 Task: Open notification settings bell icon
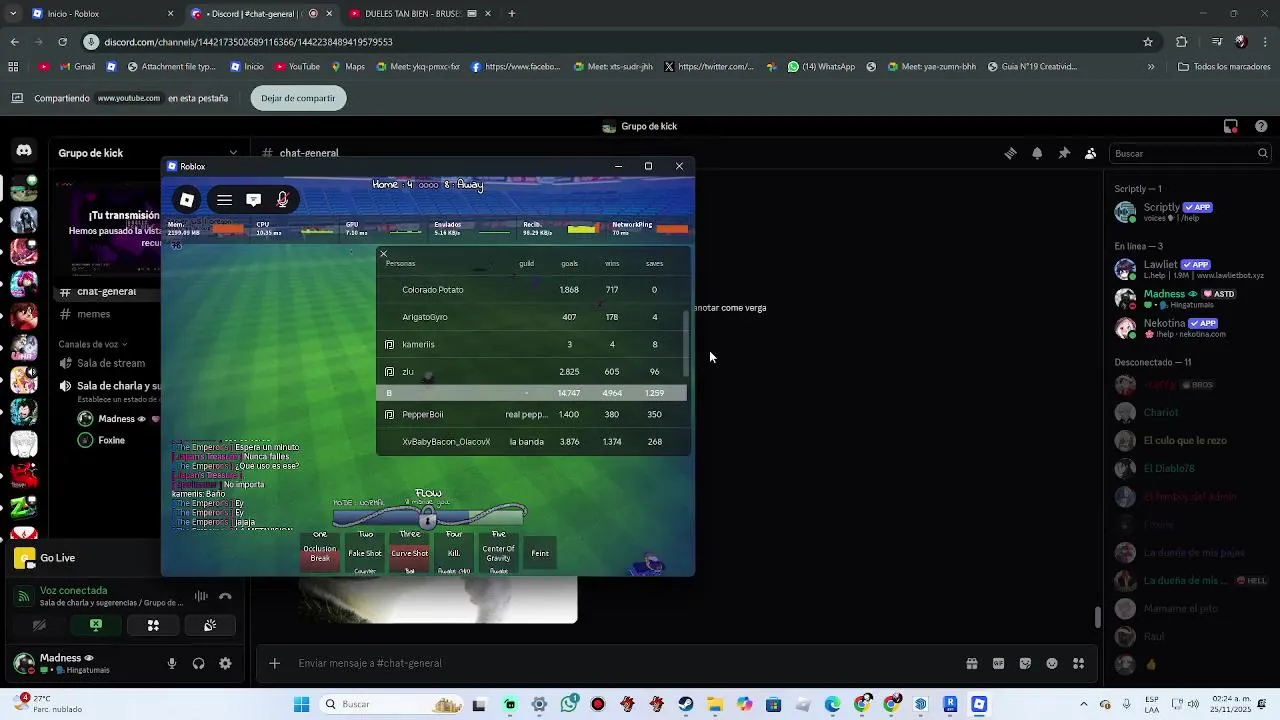pos(1037,153)
